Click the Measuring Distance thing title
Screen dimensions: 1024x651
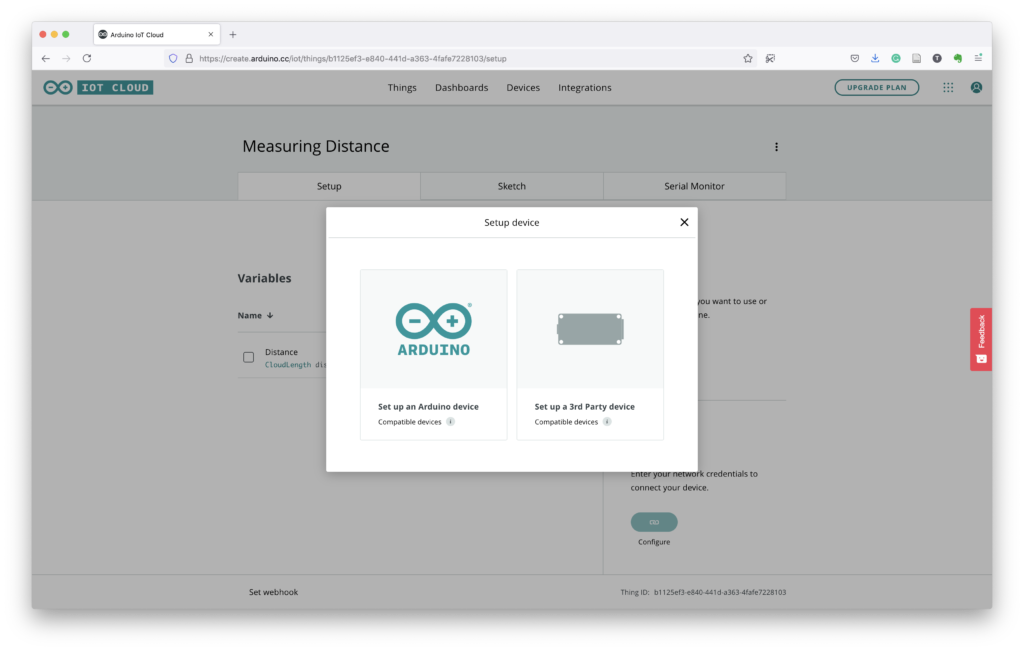point(315,146)
